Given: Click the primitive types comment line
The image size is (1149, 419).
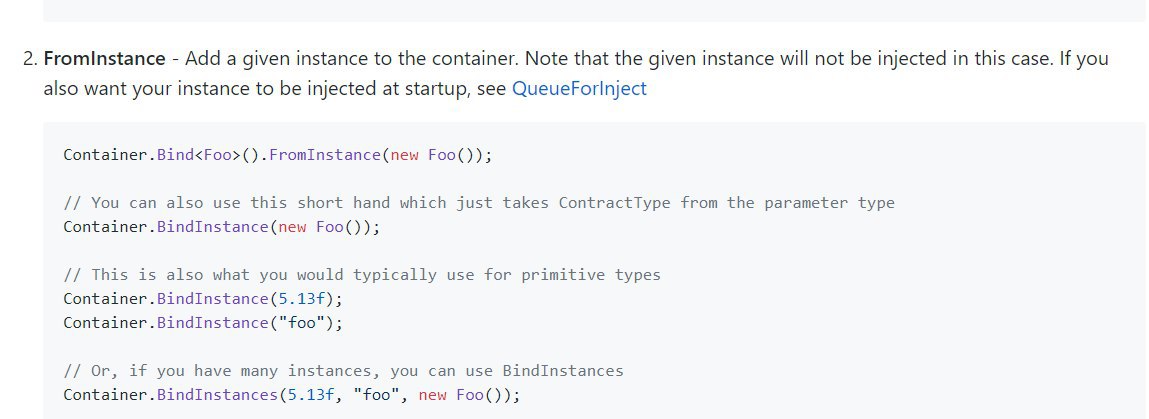Looking at the screenshot, I should point(362,275).
